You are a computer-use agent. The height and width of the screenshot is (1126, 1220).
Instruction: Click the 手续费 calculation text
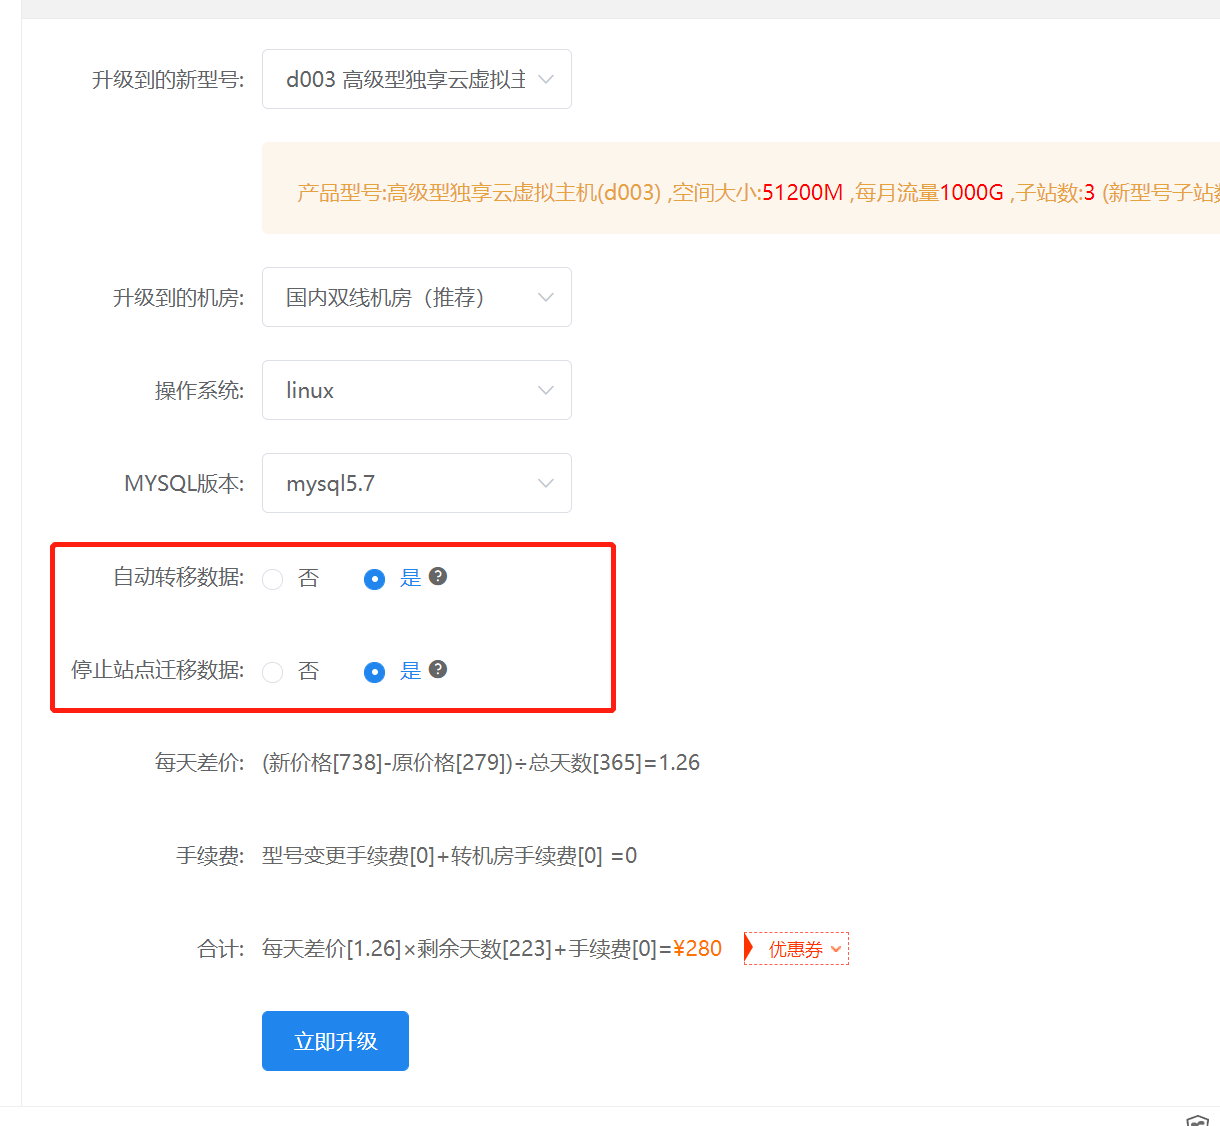coord(449,856)
